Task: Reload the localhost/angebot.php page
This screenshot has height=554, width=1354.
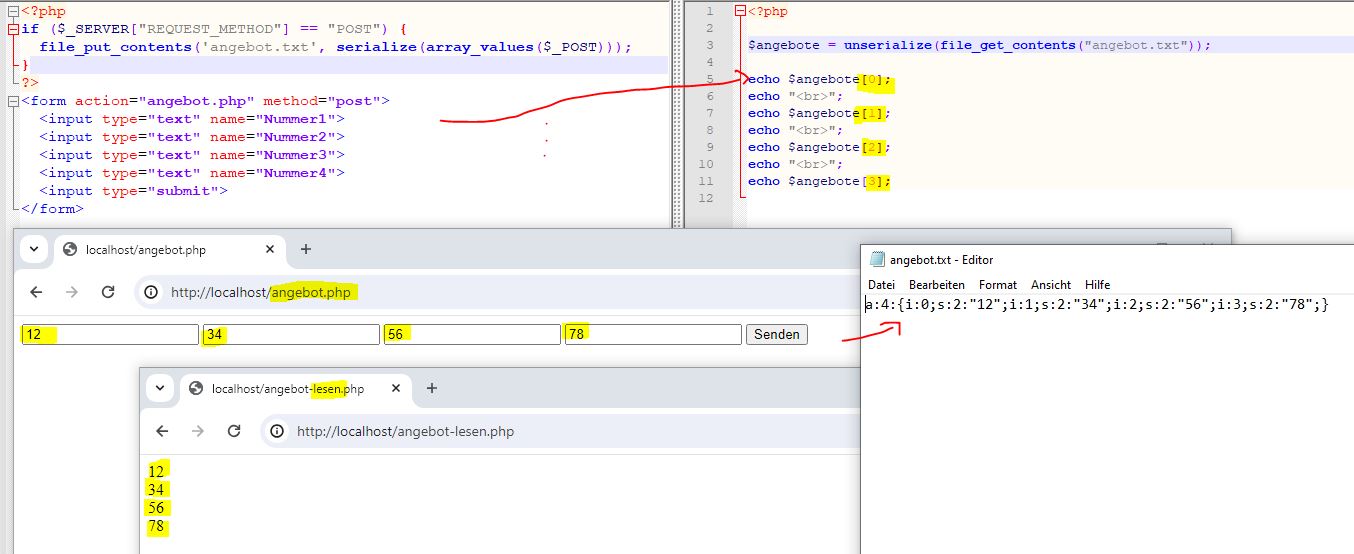Action: coord(108,292)
